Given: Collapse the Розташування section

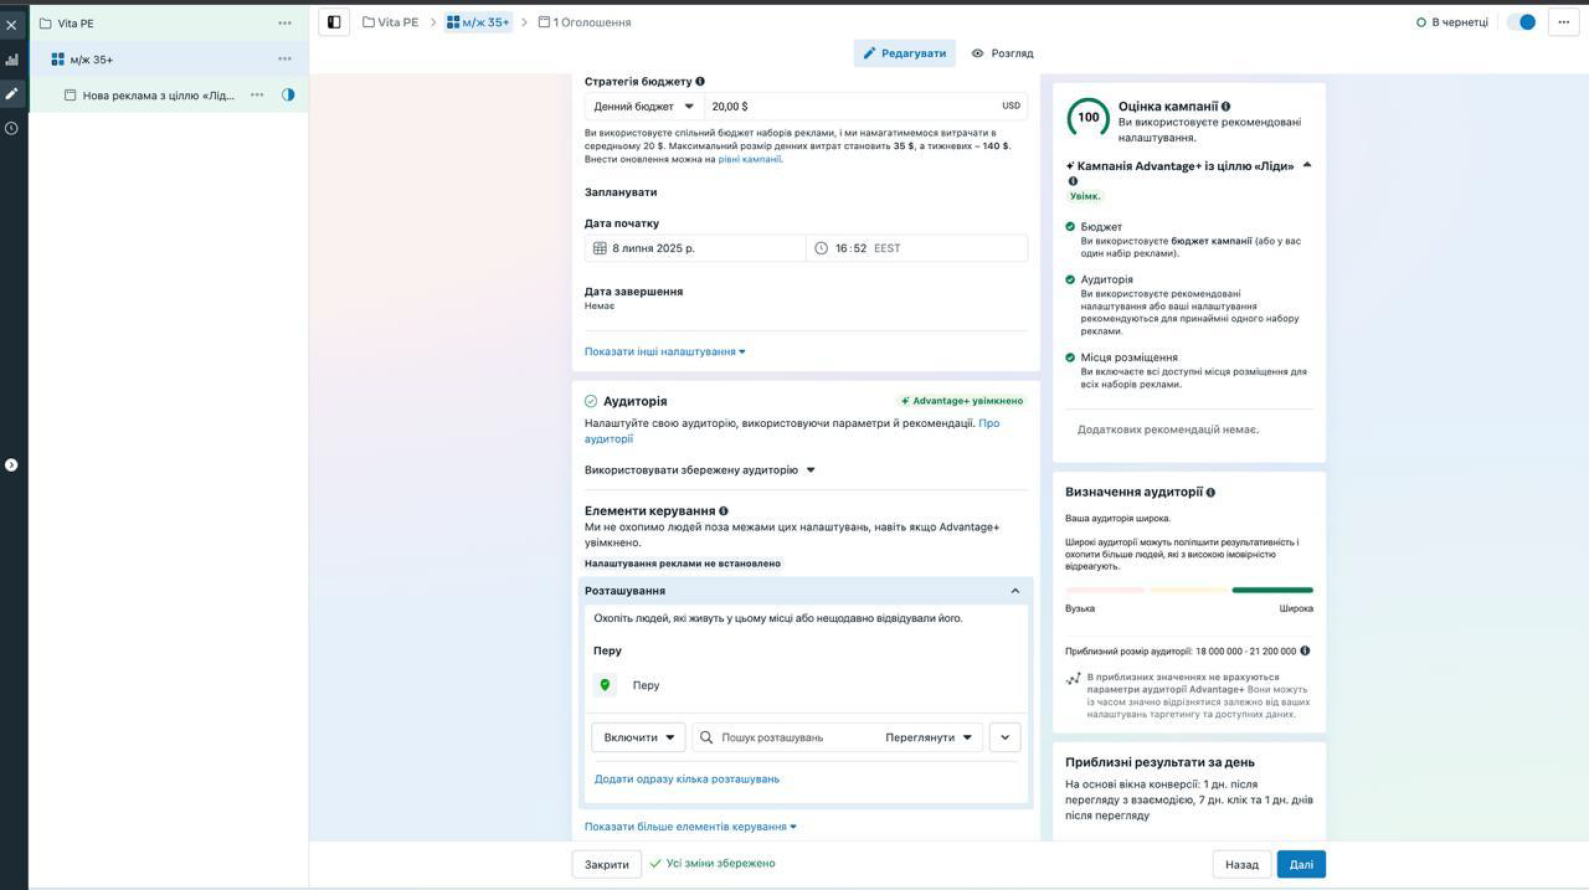Looking at the screenshot, I should coord(1015,591).
